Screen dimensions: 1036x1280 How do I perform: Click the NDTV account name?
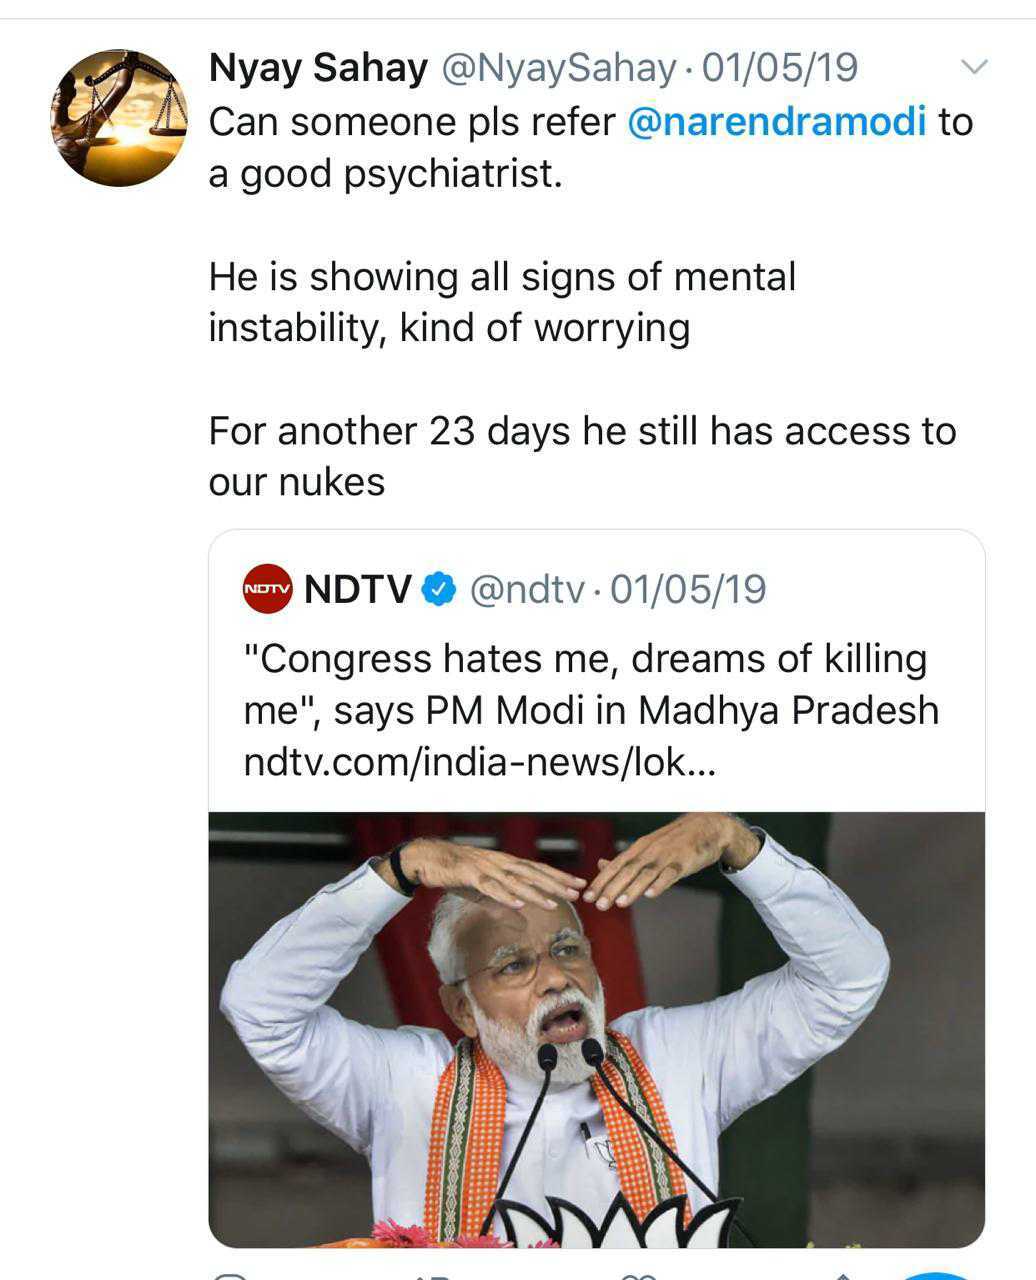tap(357, 590)
